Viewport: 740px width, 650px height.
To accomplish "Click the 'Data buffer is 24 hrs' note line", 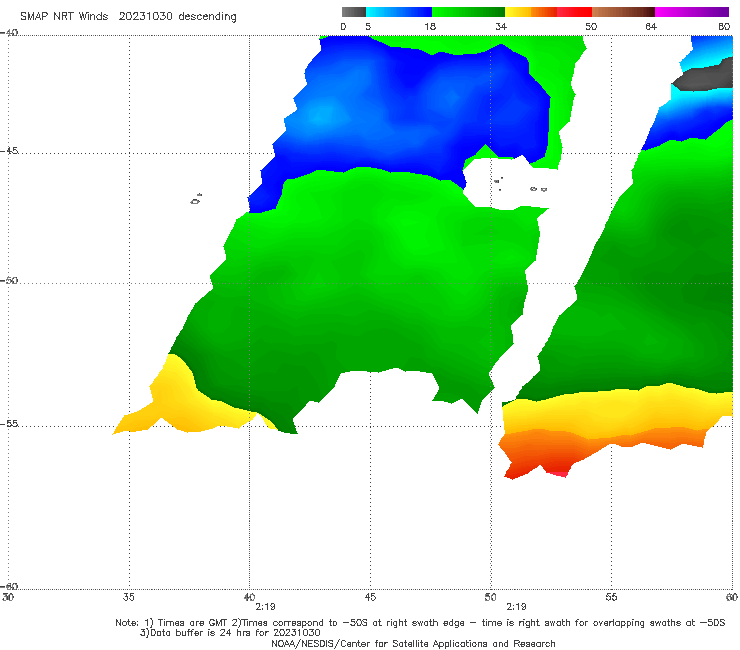I will tap(230, 633).
